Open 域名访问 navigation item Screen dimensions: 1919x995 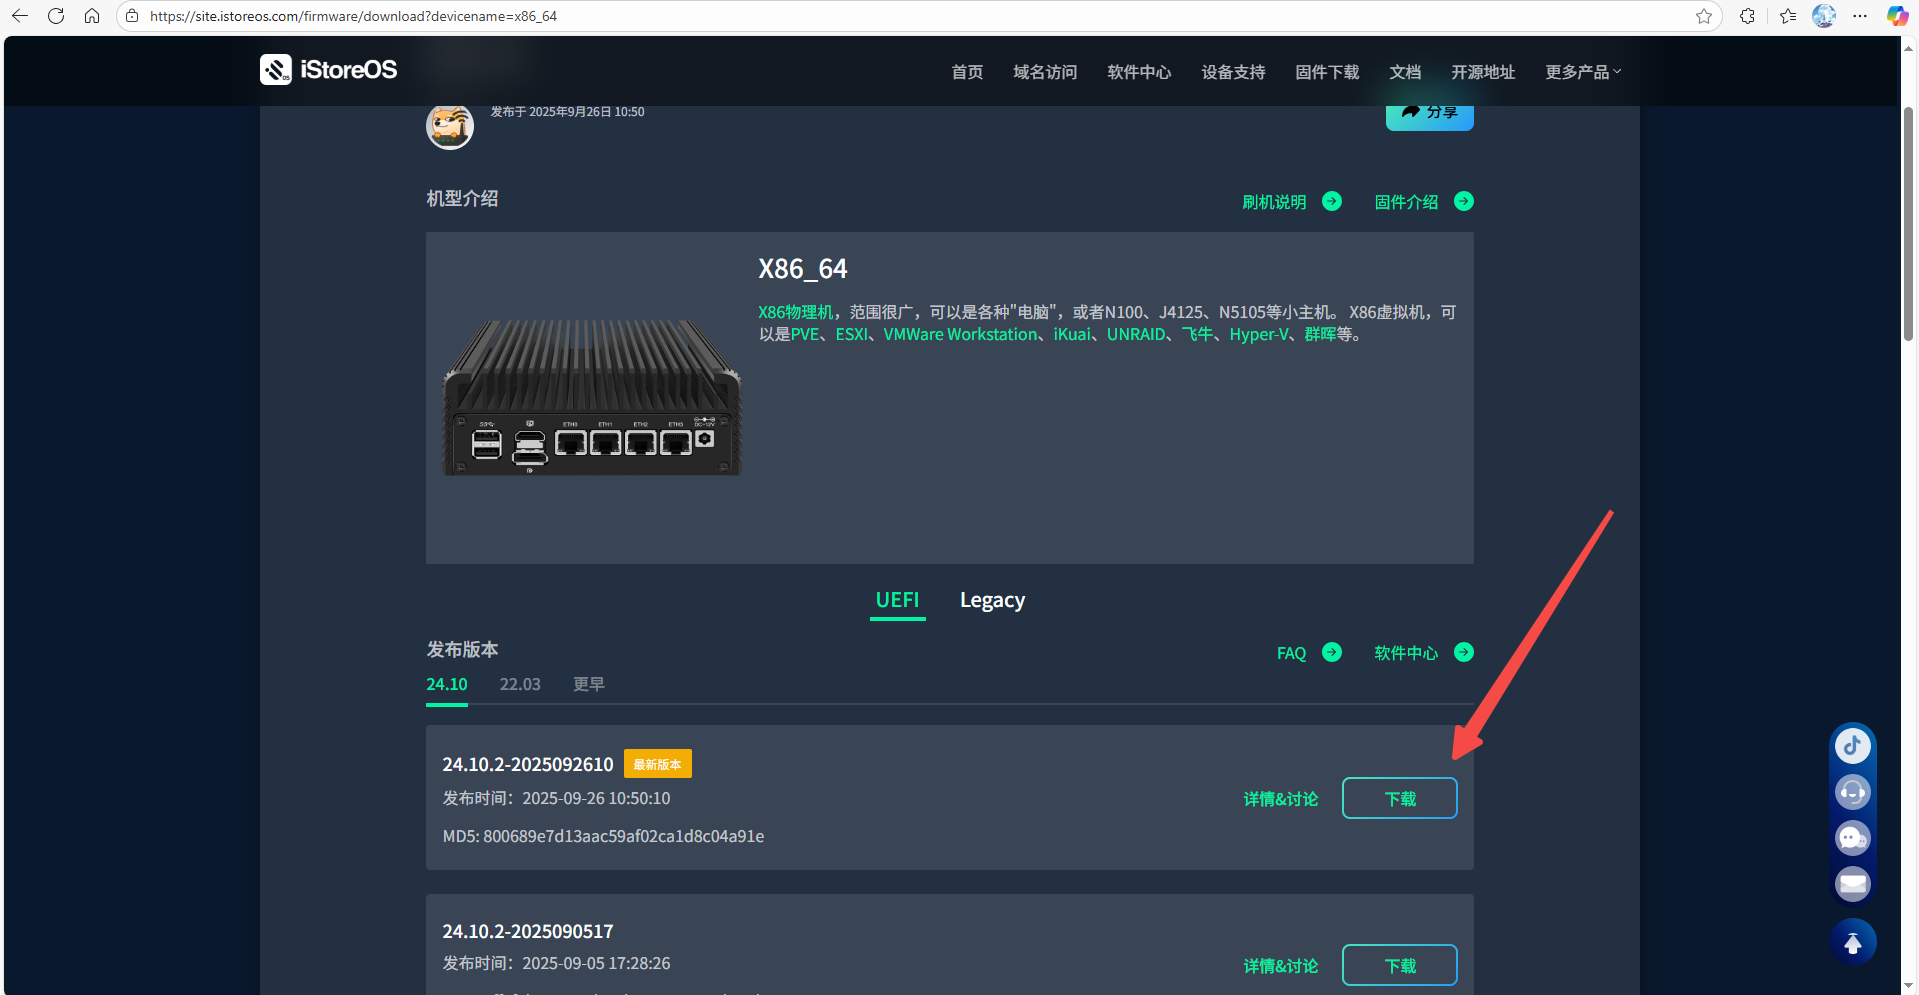coord(1045,72)
